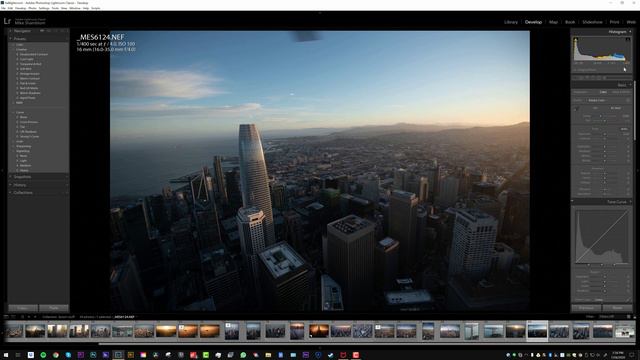The image size is (640, 360).
Task: Hide the module picker with top edge arrow
Action: point(320,13)
